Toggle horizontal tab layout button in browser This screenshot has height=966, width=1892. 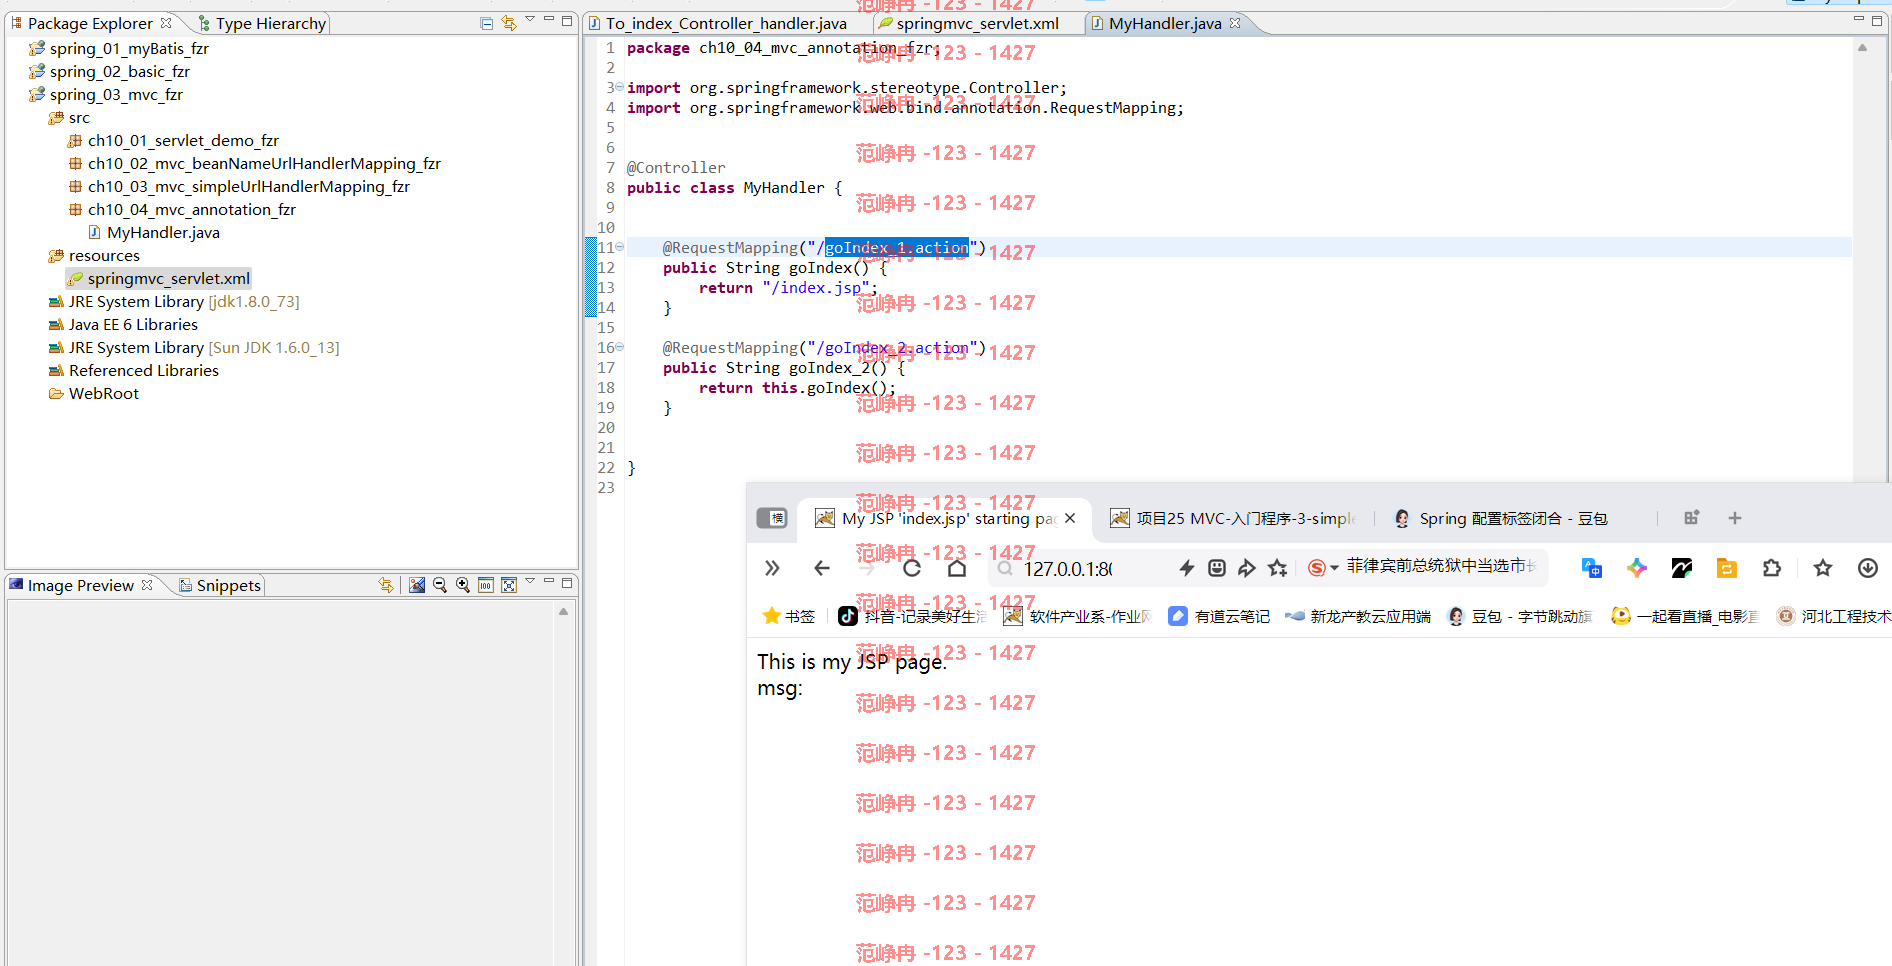(772, 518)
